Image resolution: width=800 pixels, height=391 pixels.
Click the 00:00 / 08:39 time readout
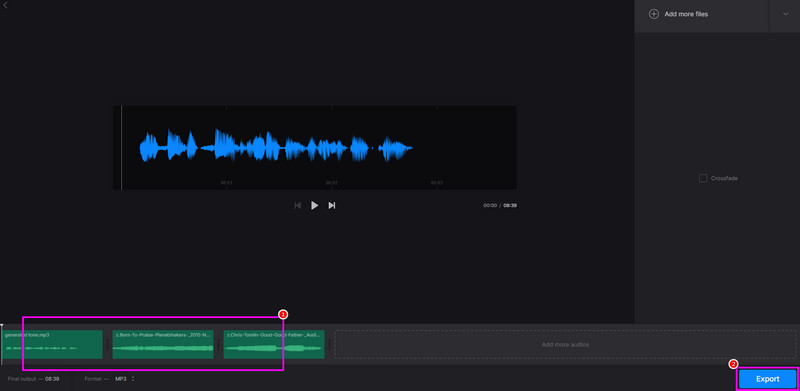[500, 205]
